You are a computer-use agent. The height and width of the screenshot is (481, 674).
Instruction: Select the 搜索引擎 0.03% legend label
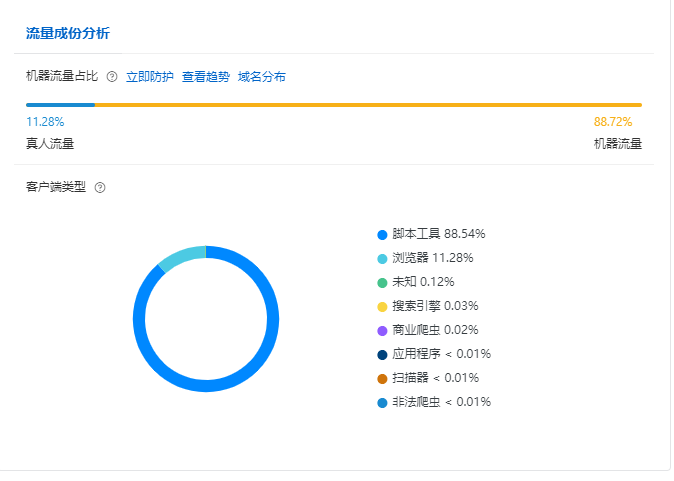[x=436, y=306]
